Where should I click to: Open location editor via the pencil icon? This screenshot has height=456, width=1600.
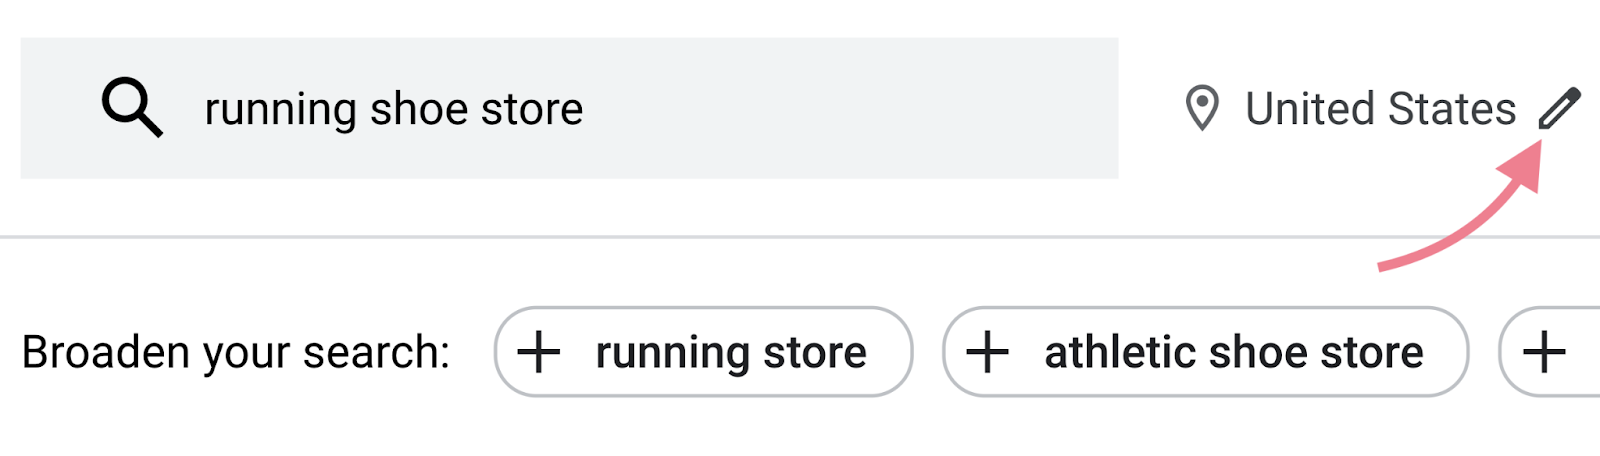tap(1559, 108)
